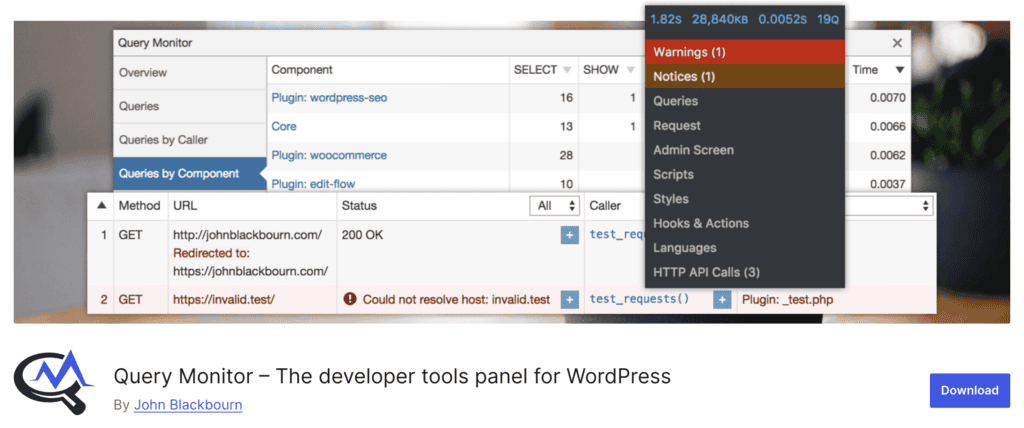Open Scripts menu item
The image size is (1024, 428).
pos(744,174)
